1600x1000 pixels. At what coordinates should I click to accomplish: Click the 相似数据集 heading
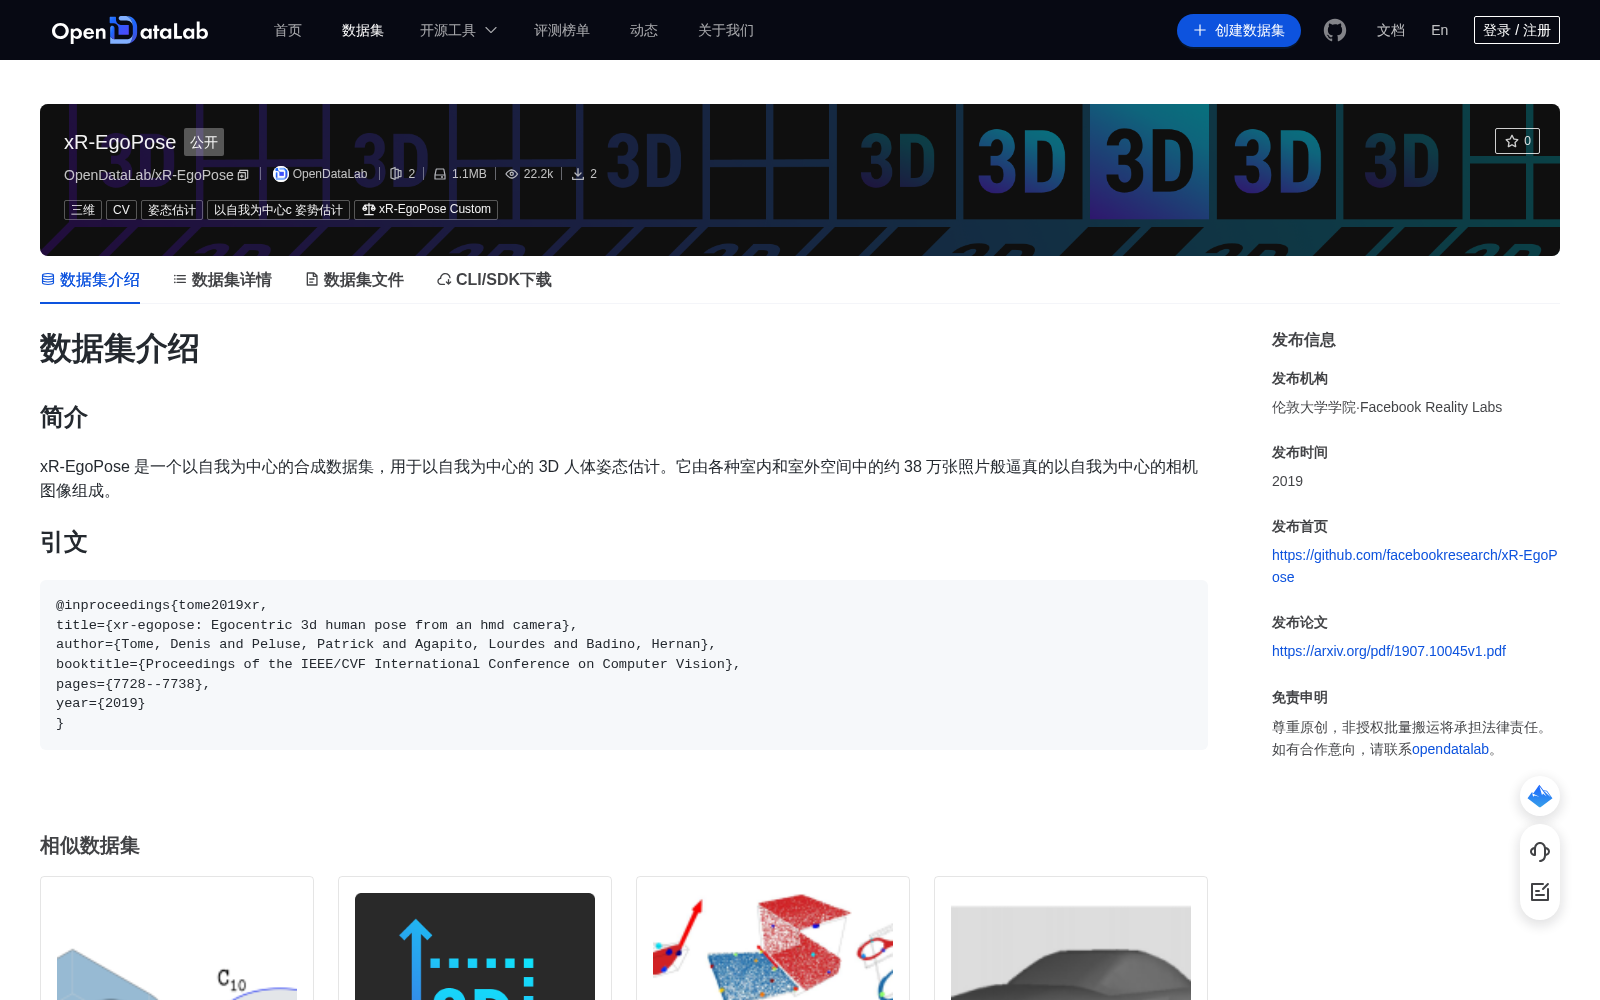click(x=90, y=846)
